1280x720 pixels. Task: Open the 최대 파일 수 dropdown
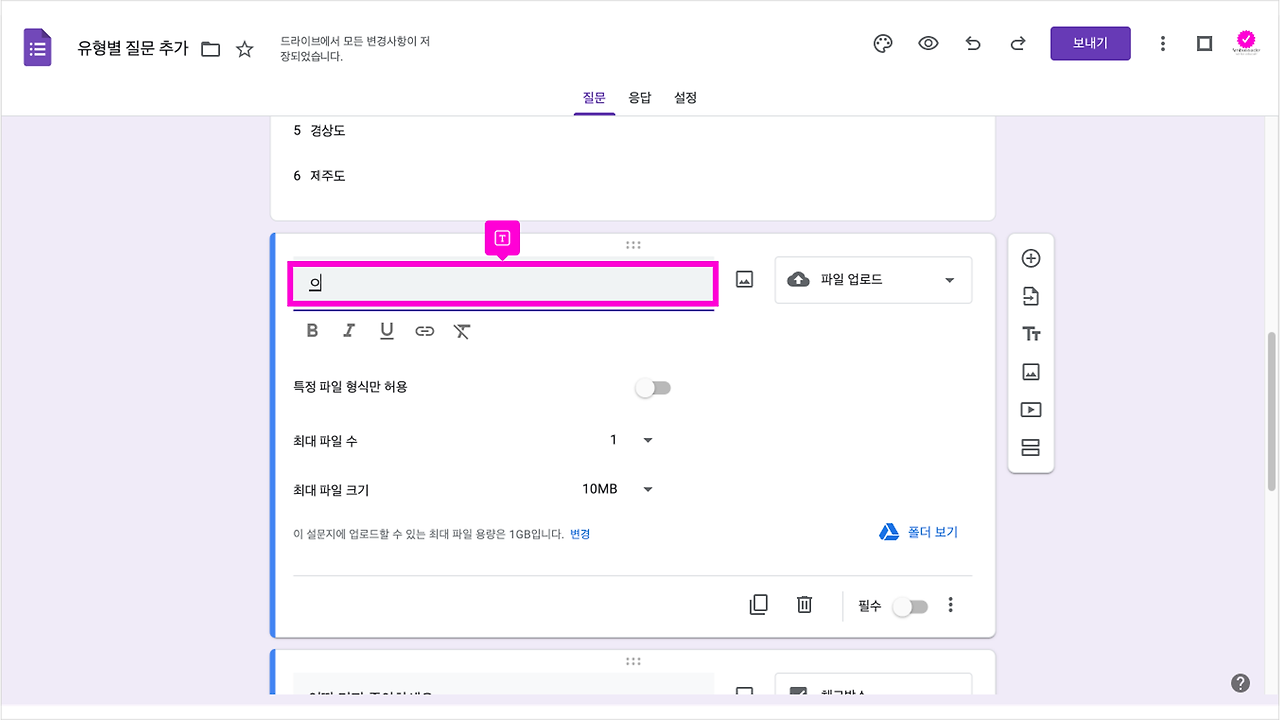pos(647,439)
